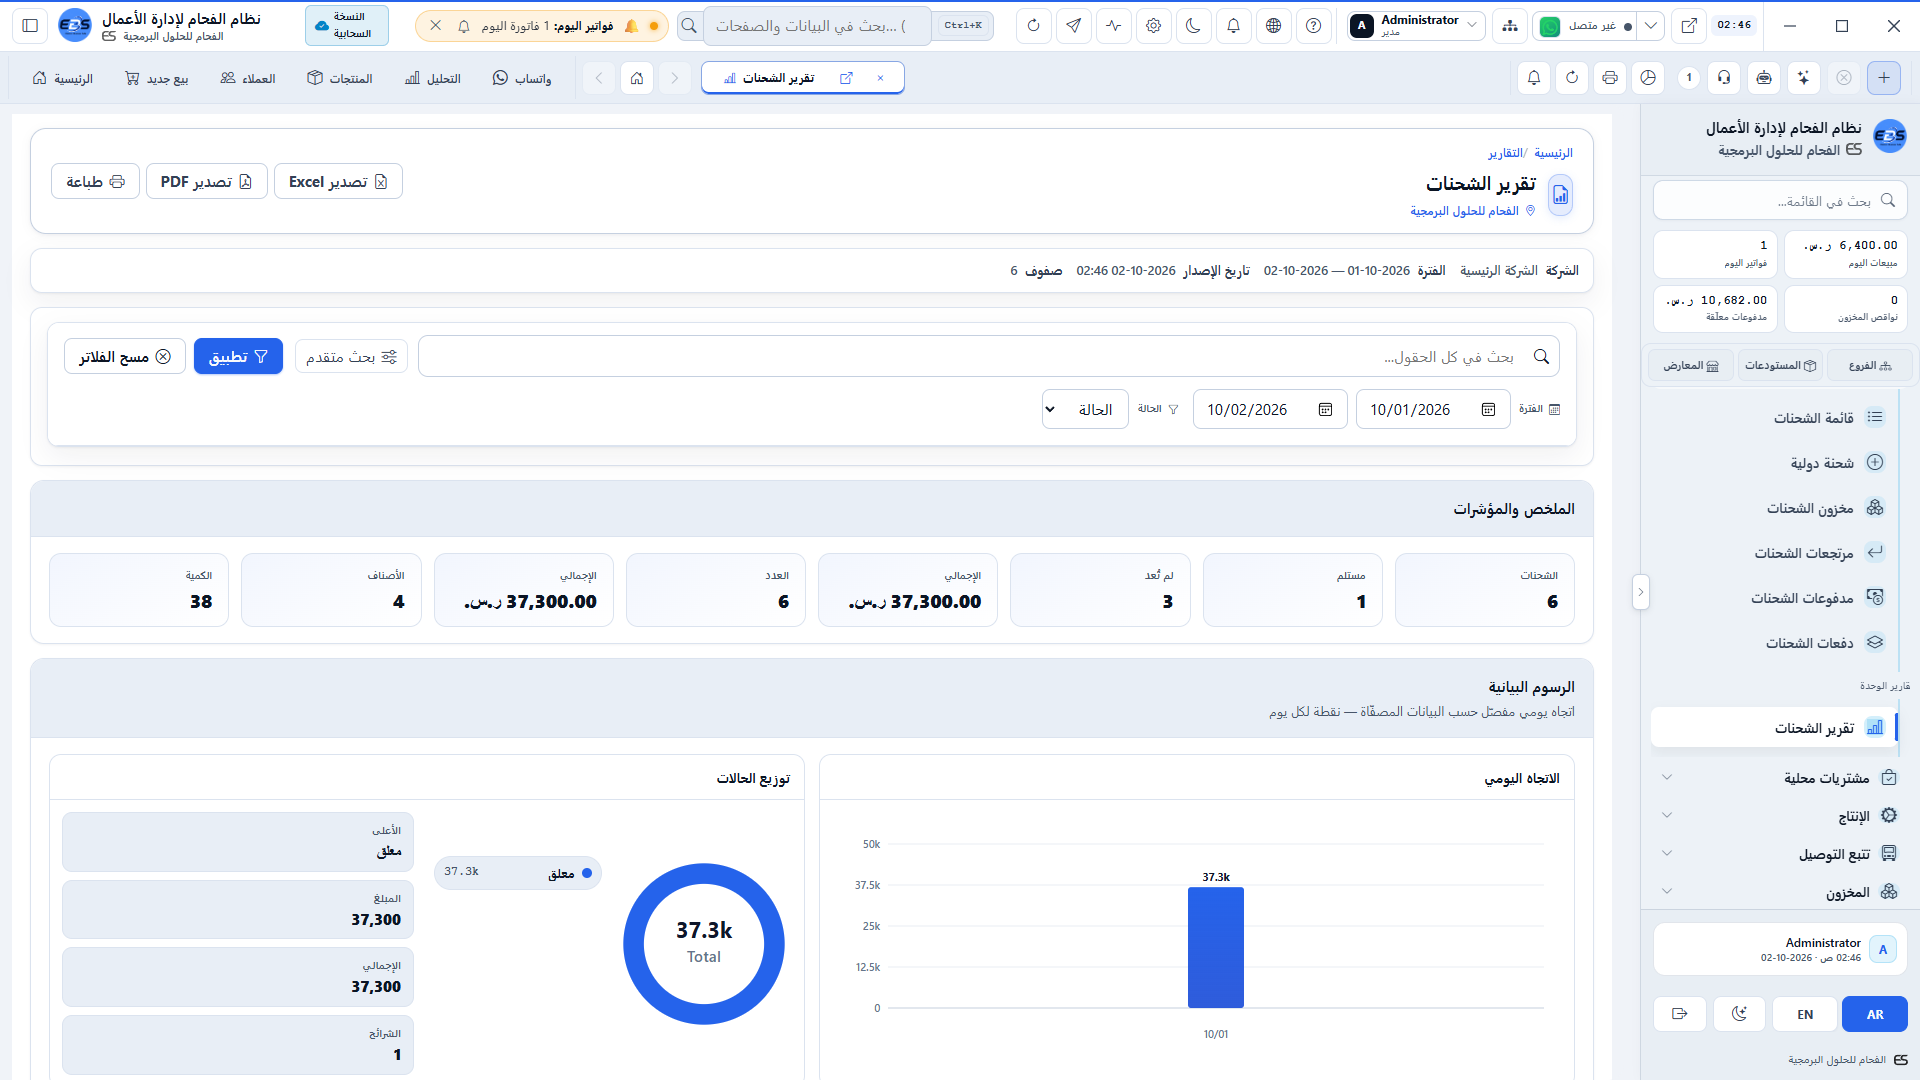Open the الحالة status dropdown

1085,409
